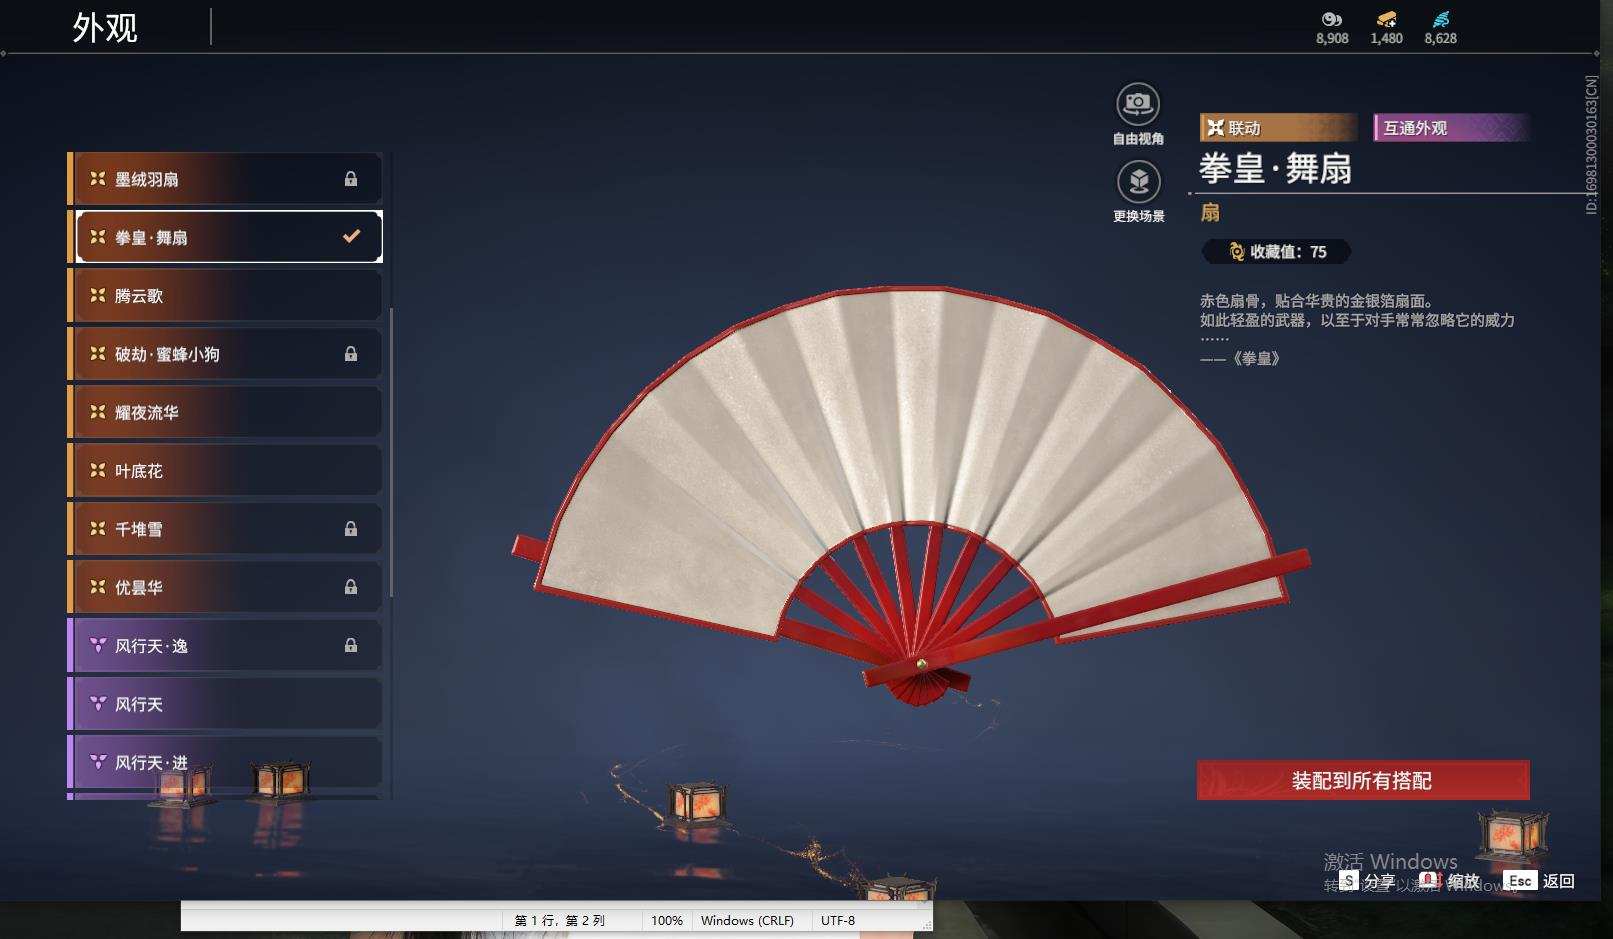The width and height of the screenshot is (1613, 939).
Task: Click the Esc 返回 back button
Action: click(1540, 881)
